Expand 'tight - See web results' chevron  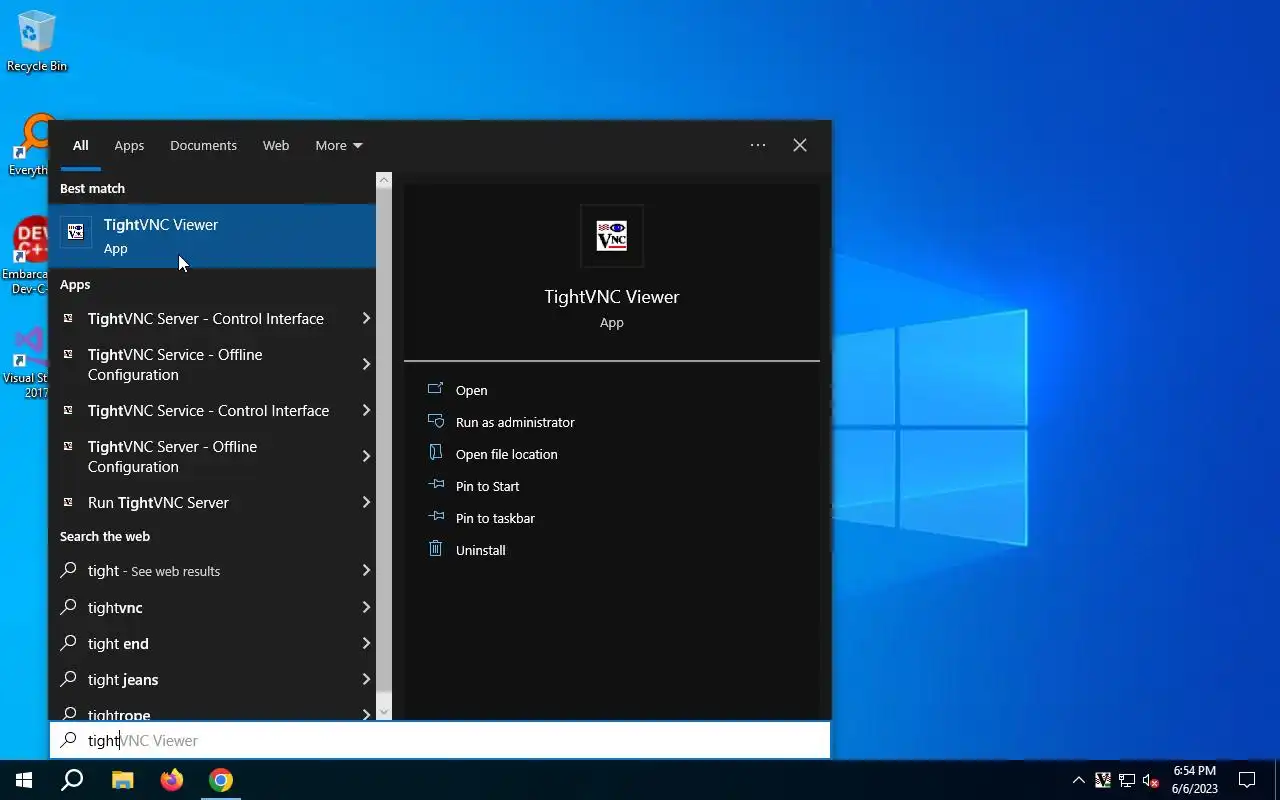coord(366,570)
